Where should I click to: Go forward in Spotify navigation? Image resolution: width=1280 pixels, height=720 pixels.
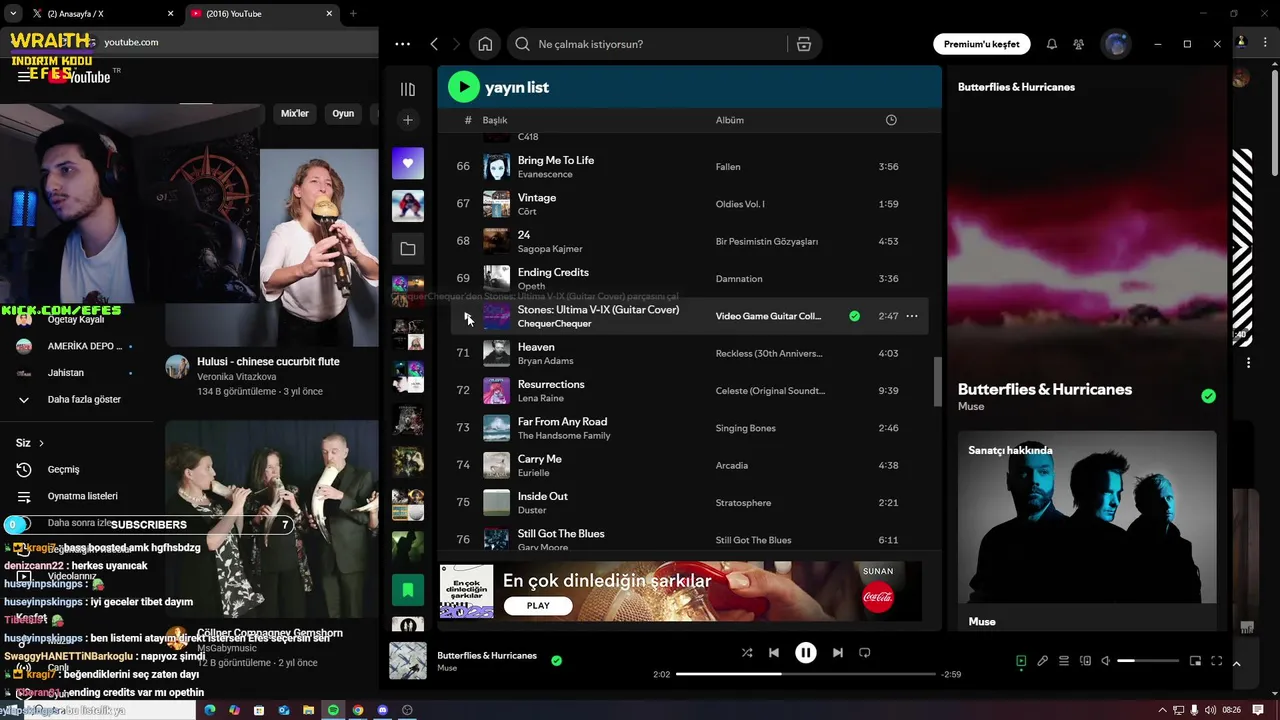[457, 44]
